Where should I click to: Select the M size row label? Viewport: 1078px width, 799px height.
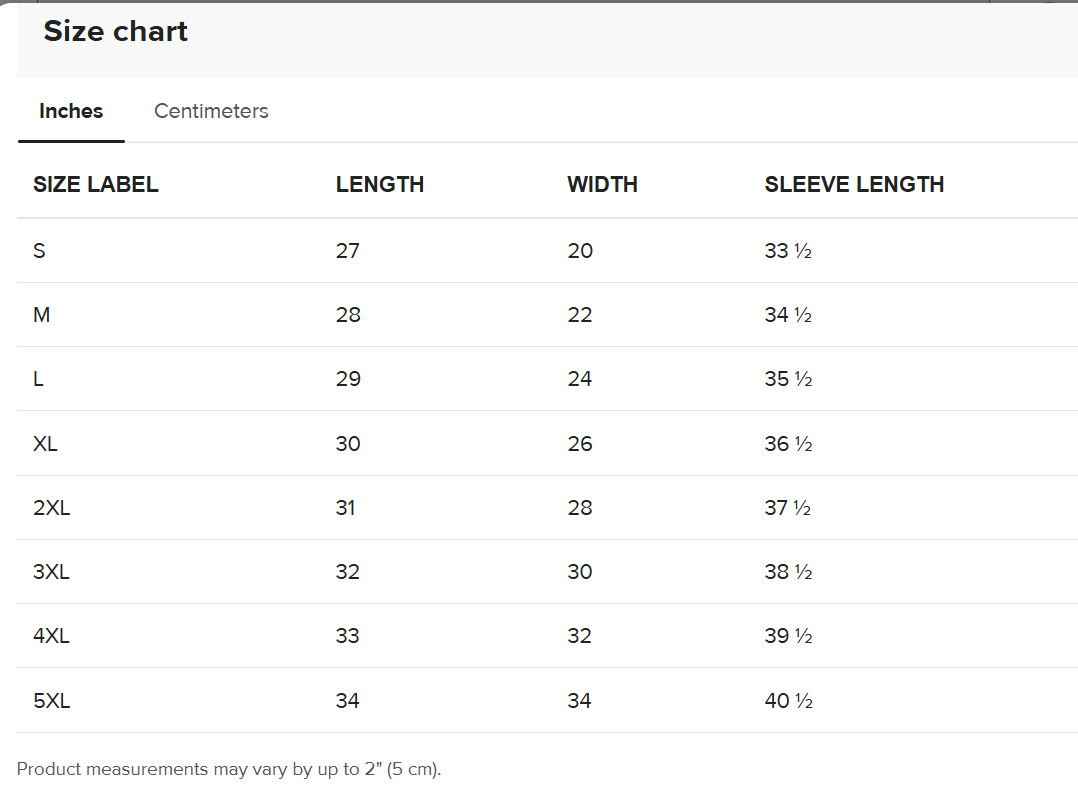pos(41,315)
